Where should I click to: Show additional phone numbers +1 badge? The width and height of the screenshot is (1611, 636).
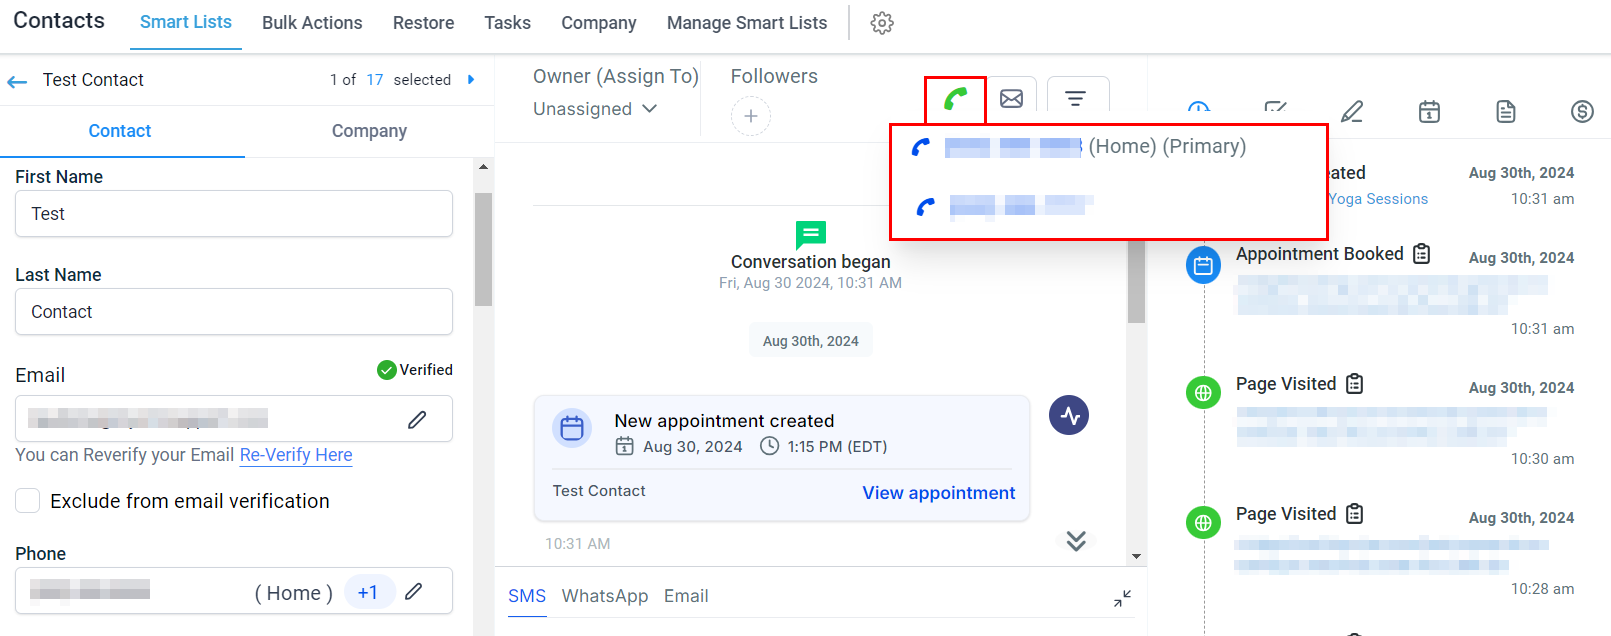[369, 592]
